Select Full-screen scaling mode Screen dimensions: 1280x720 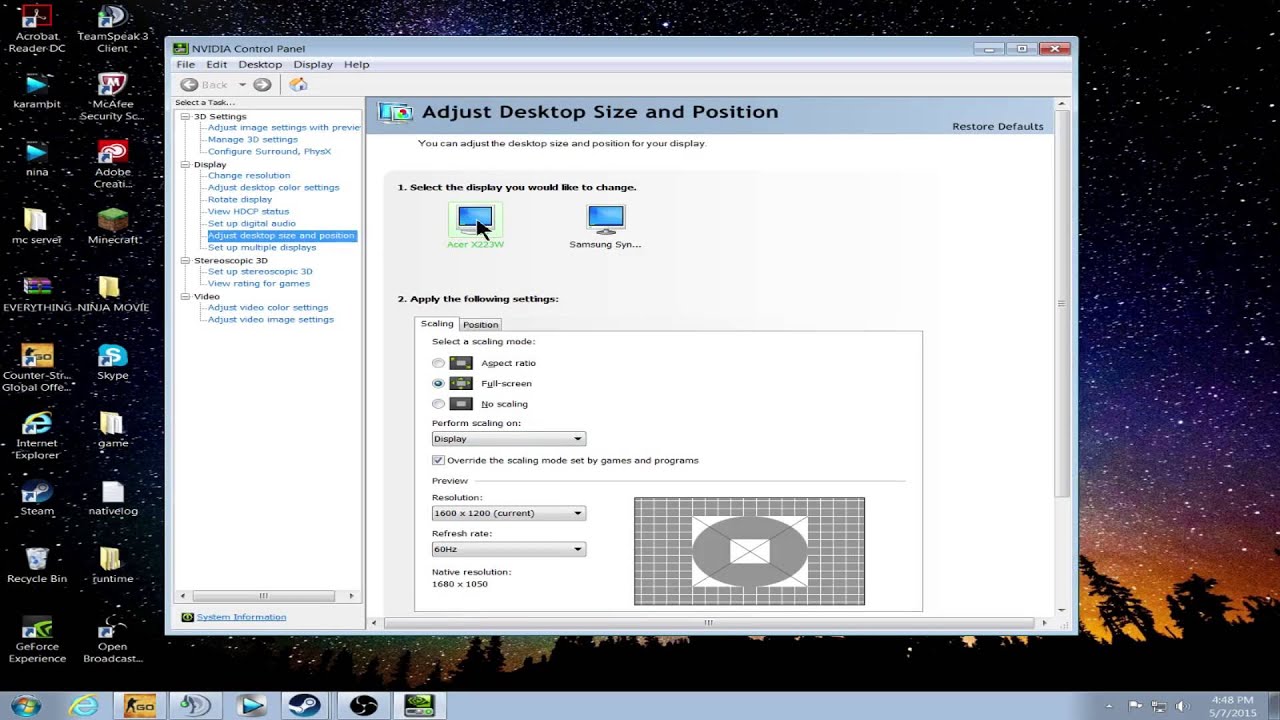(x=438, y=383)
